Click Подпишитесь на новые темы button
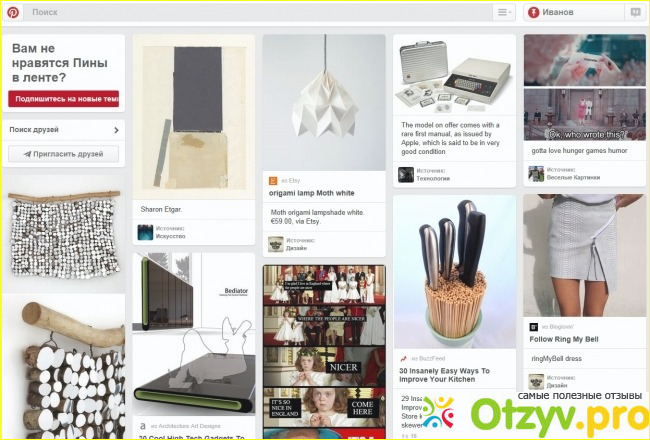This screenshot has height=440, width=650. pos(64,99)
